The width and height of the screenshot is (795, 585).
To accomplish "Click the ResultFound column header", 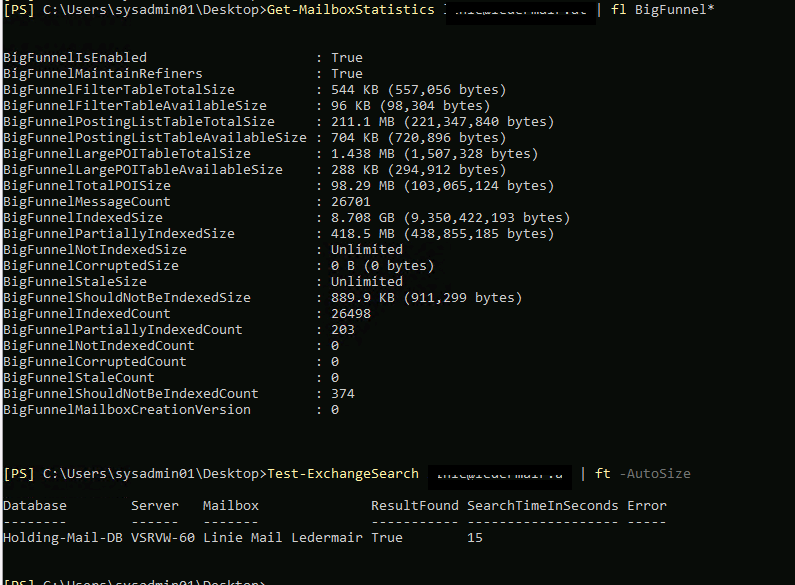I will [x=415, y=505].
